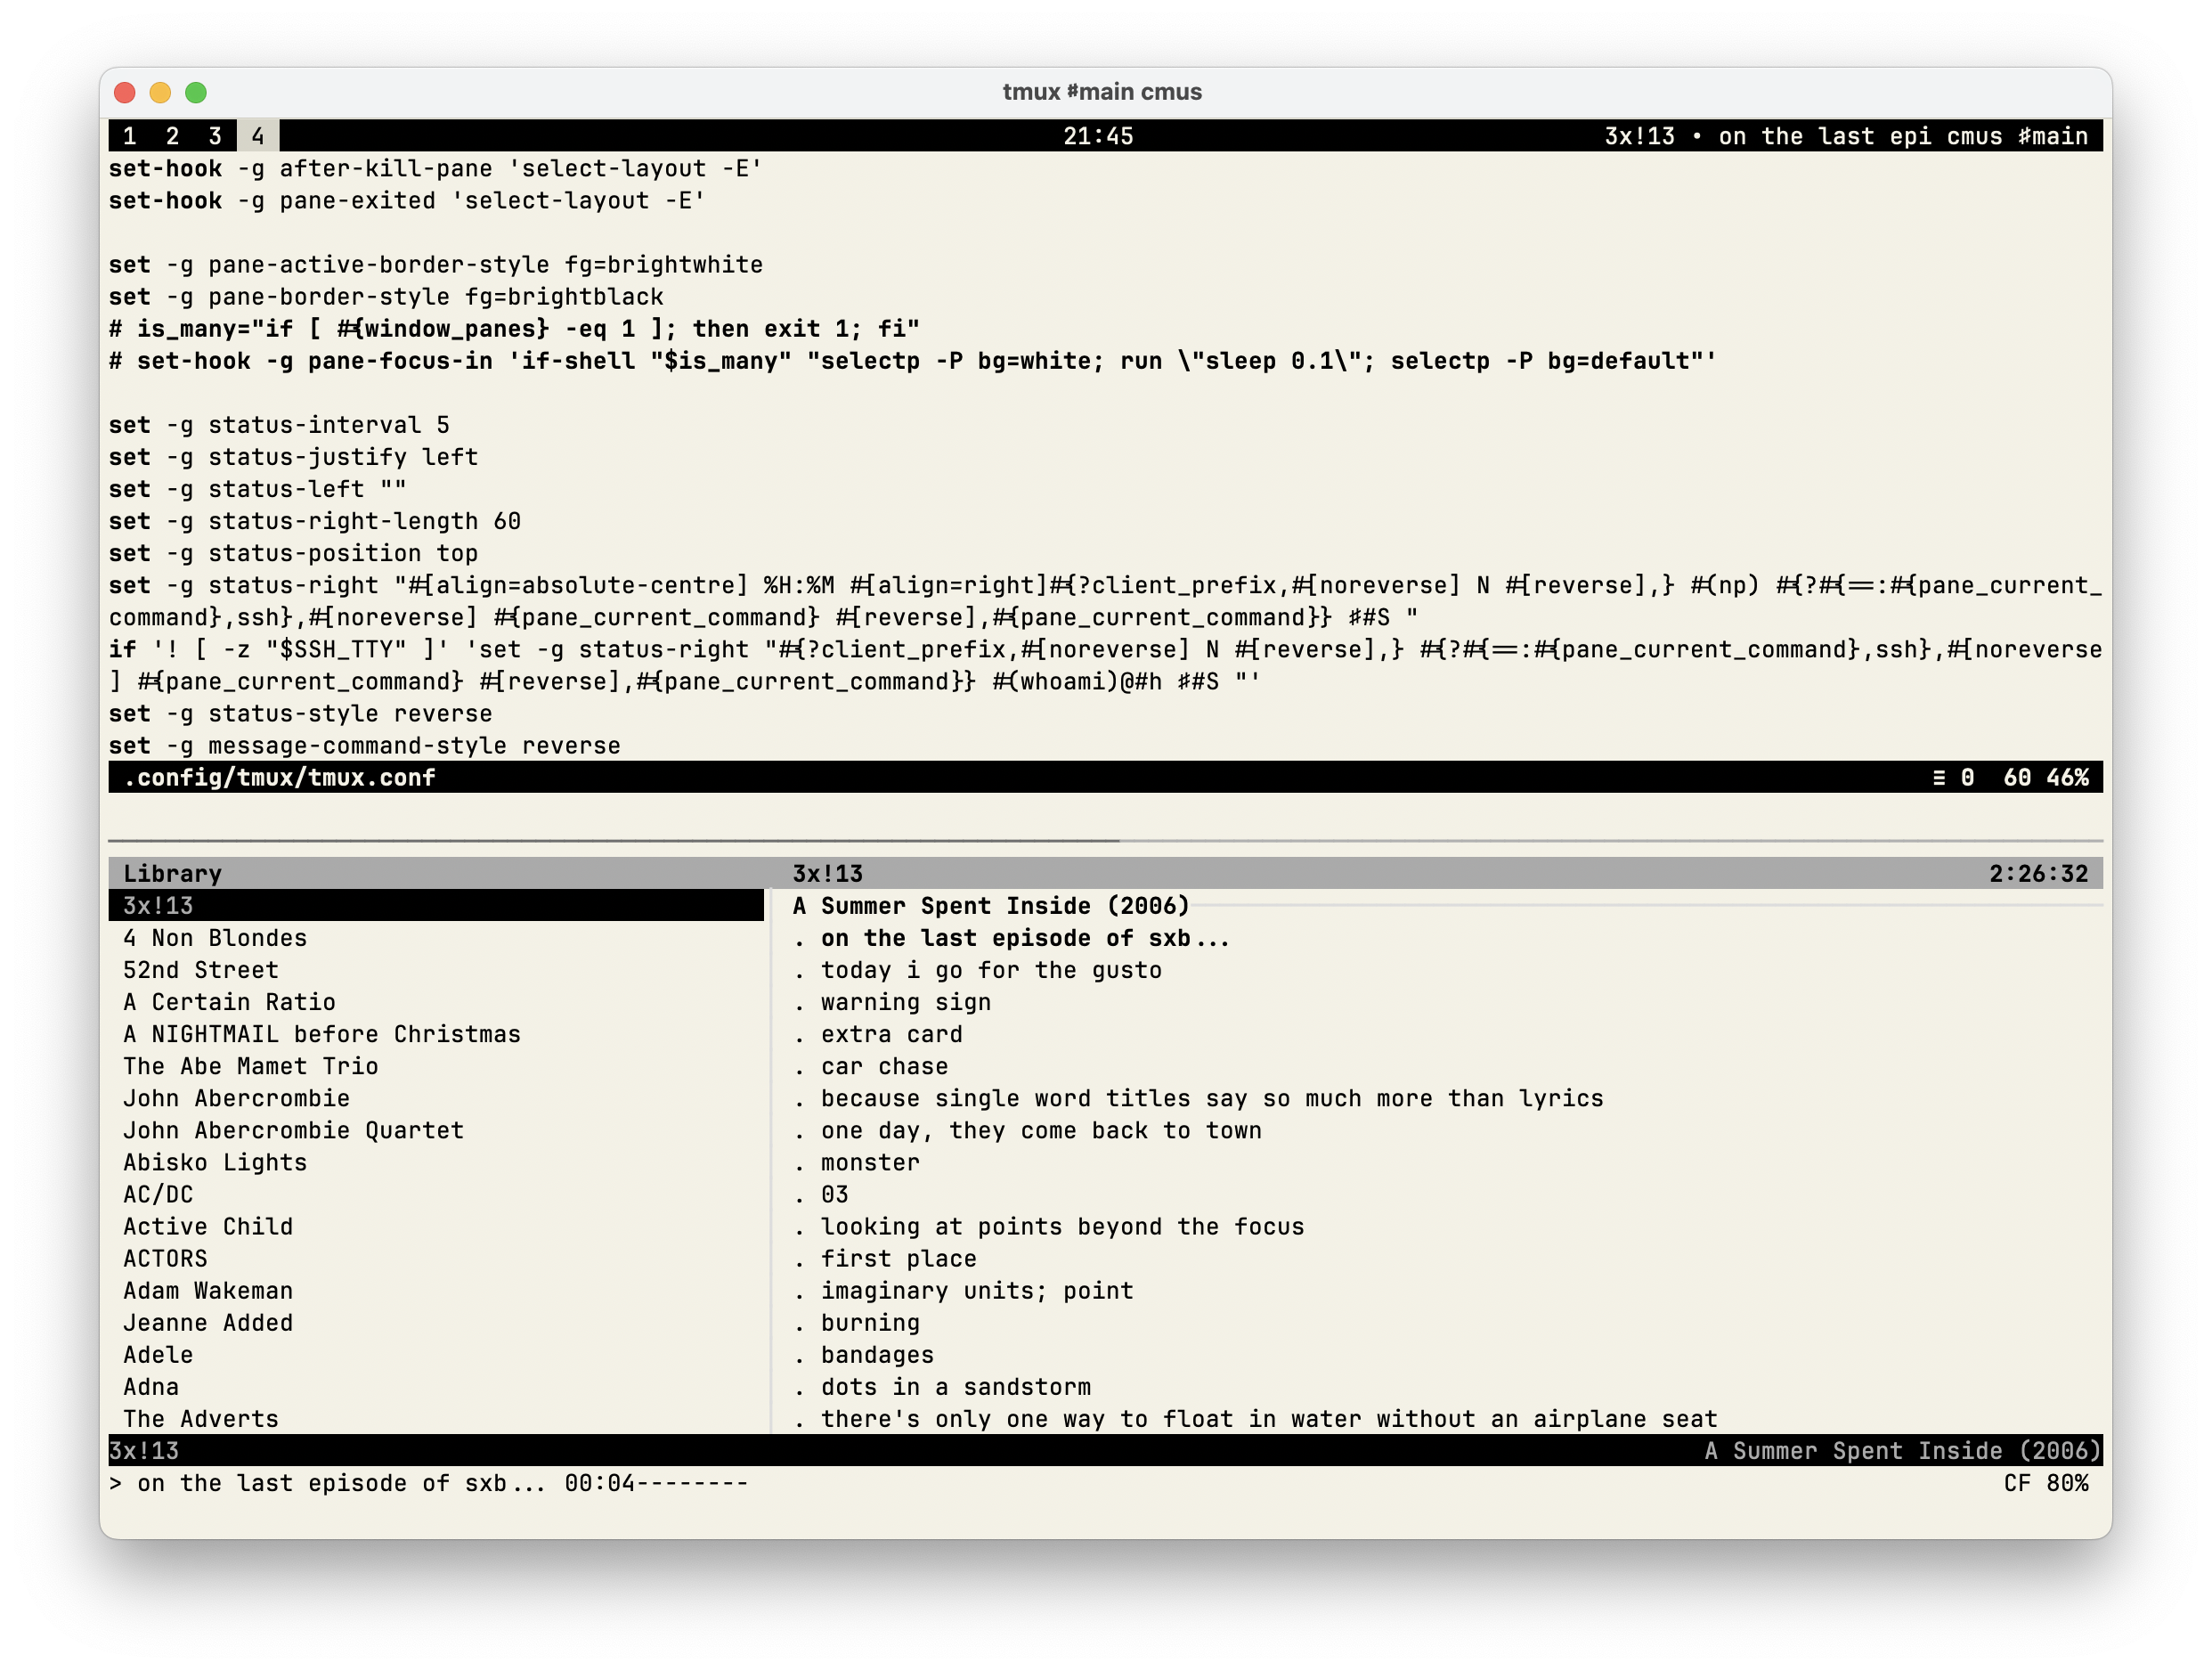The width and height of the screenshot is (2212, 1671).
Task: Click the active window 4 tab
Action: point(258,136)
